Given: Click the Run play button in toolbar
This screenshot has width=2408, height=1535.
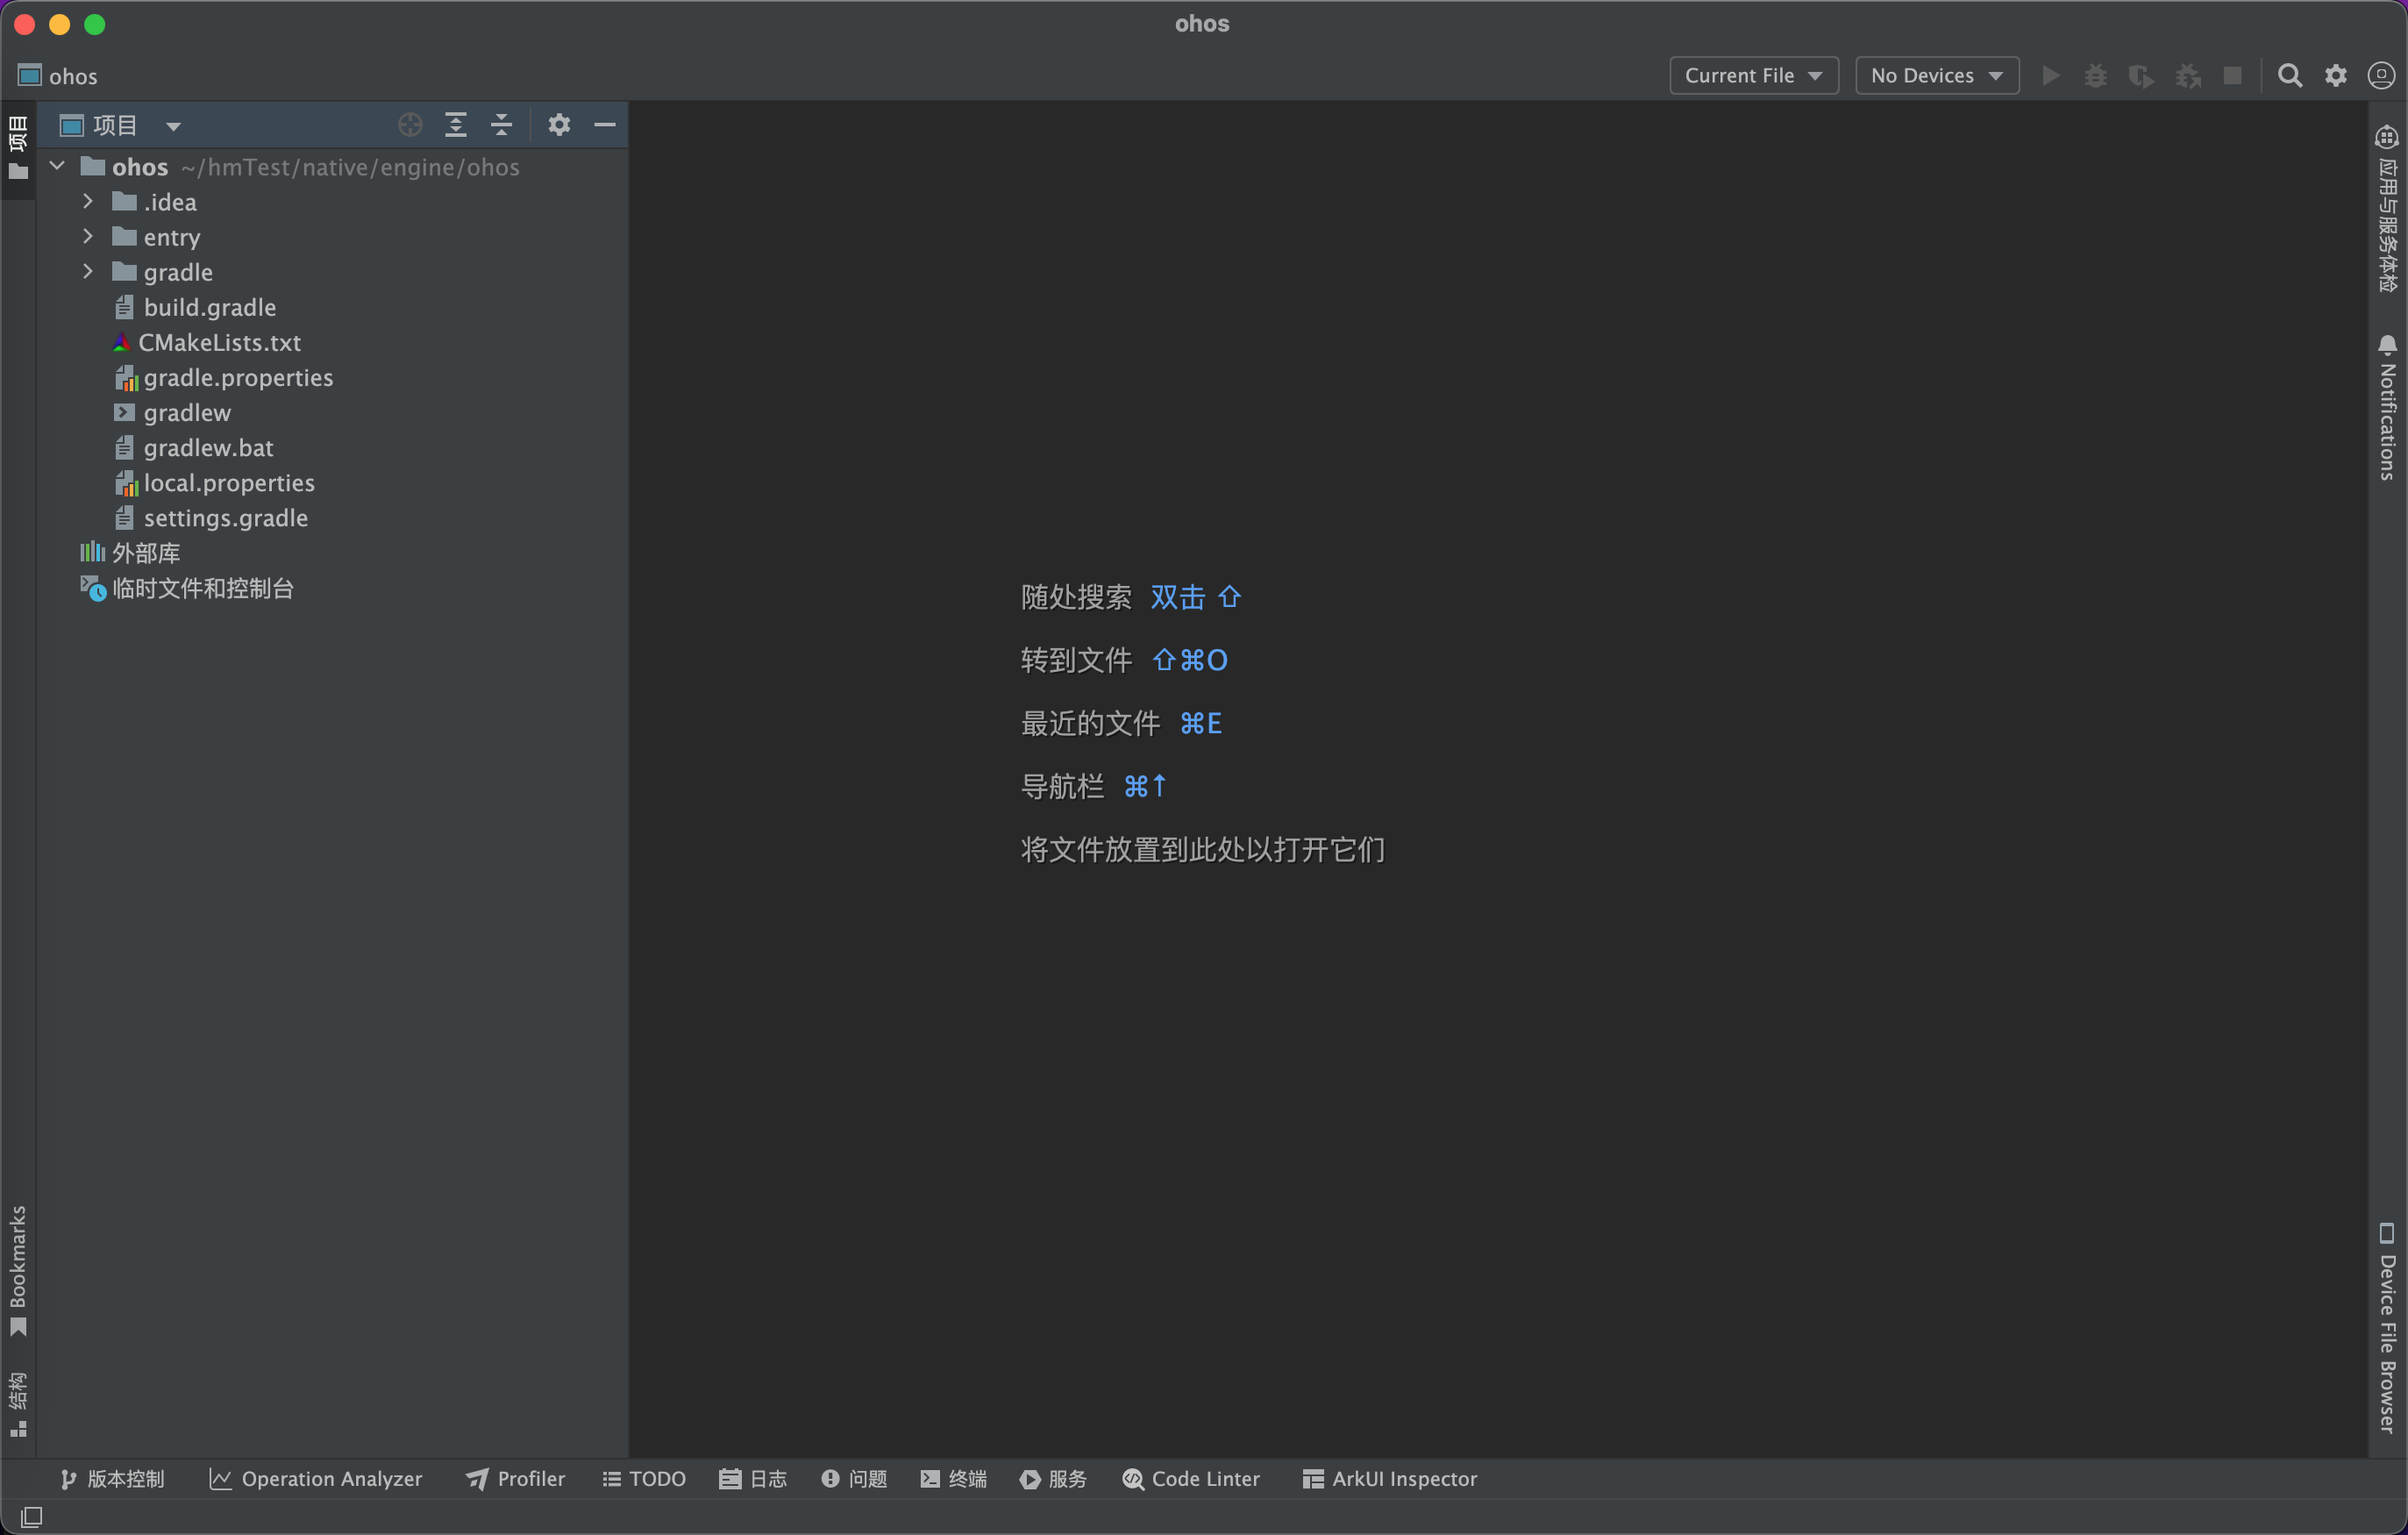Looking at the screenshot, I should click(x=2050, y=76).
